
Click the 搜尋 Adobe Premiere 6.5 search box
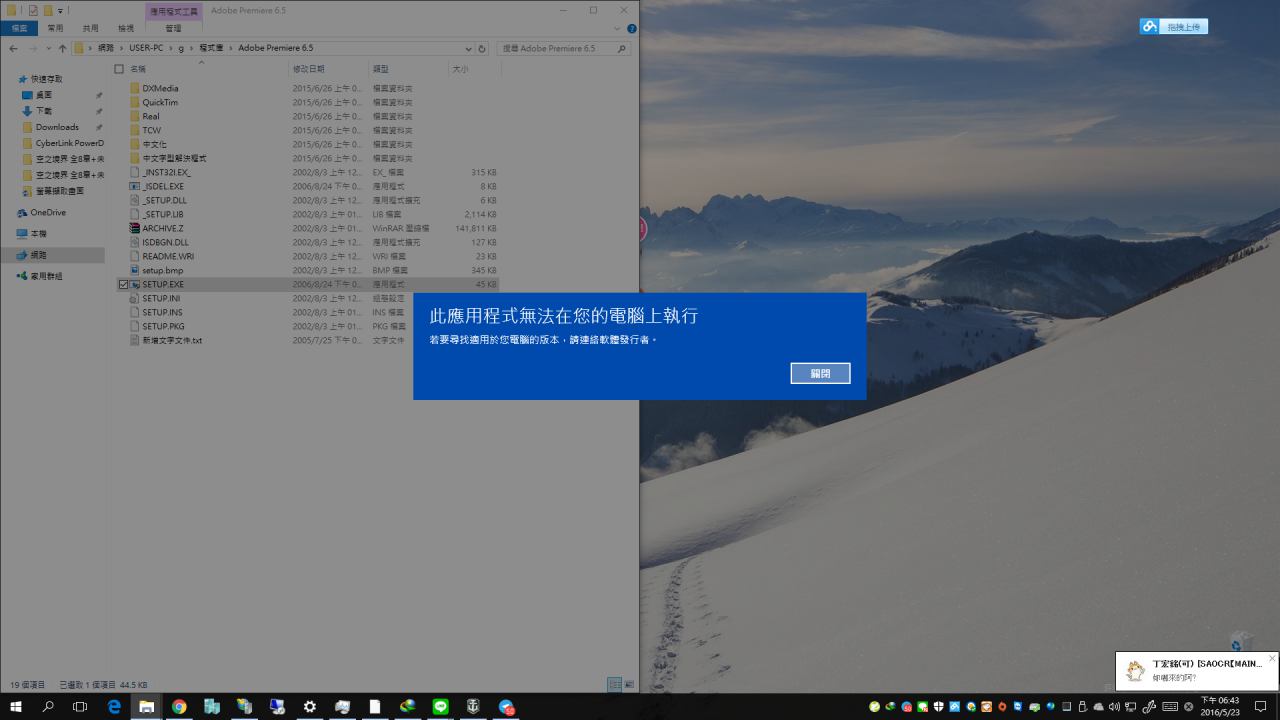pyautogui.click(x=560, y=48)
